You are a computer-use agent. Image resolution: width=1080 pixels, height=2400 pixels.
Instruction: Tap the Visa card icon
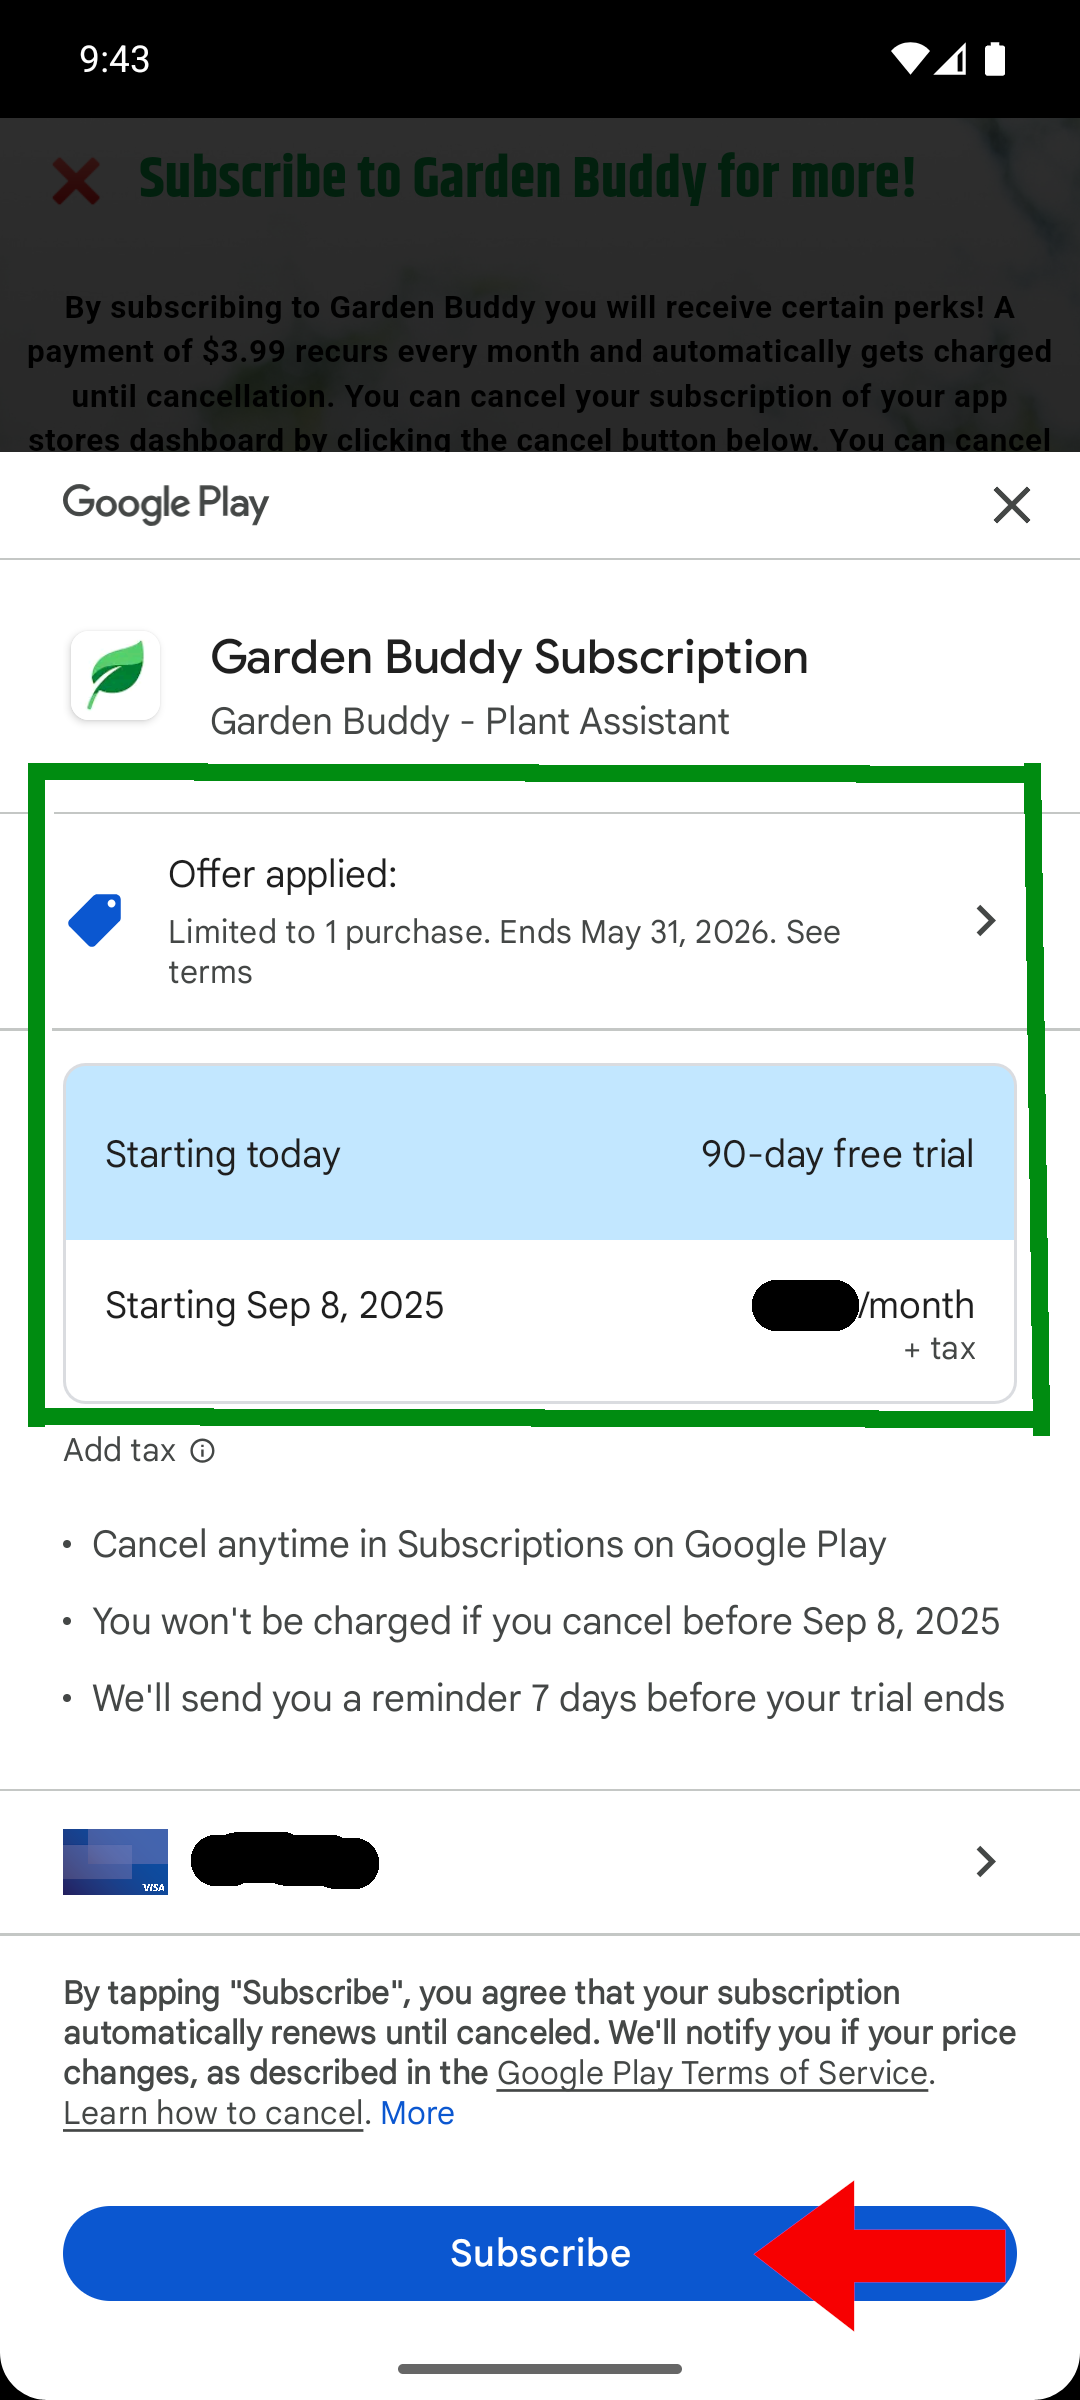pos(115,1861)
